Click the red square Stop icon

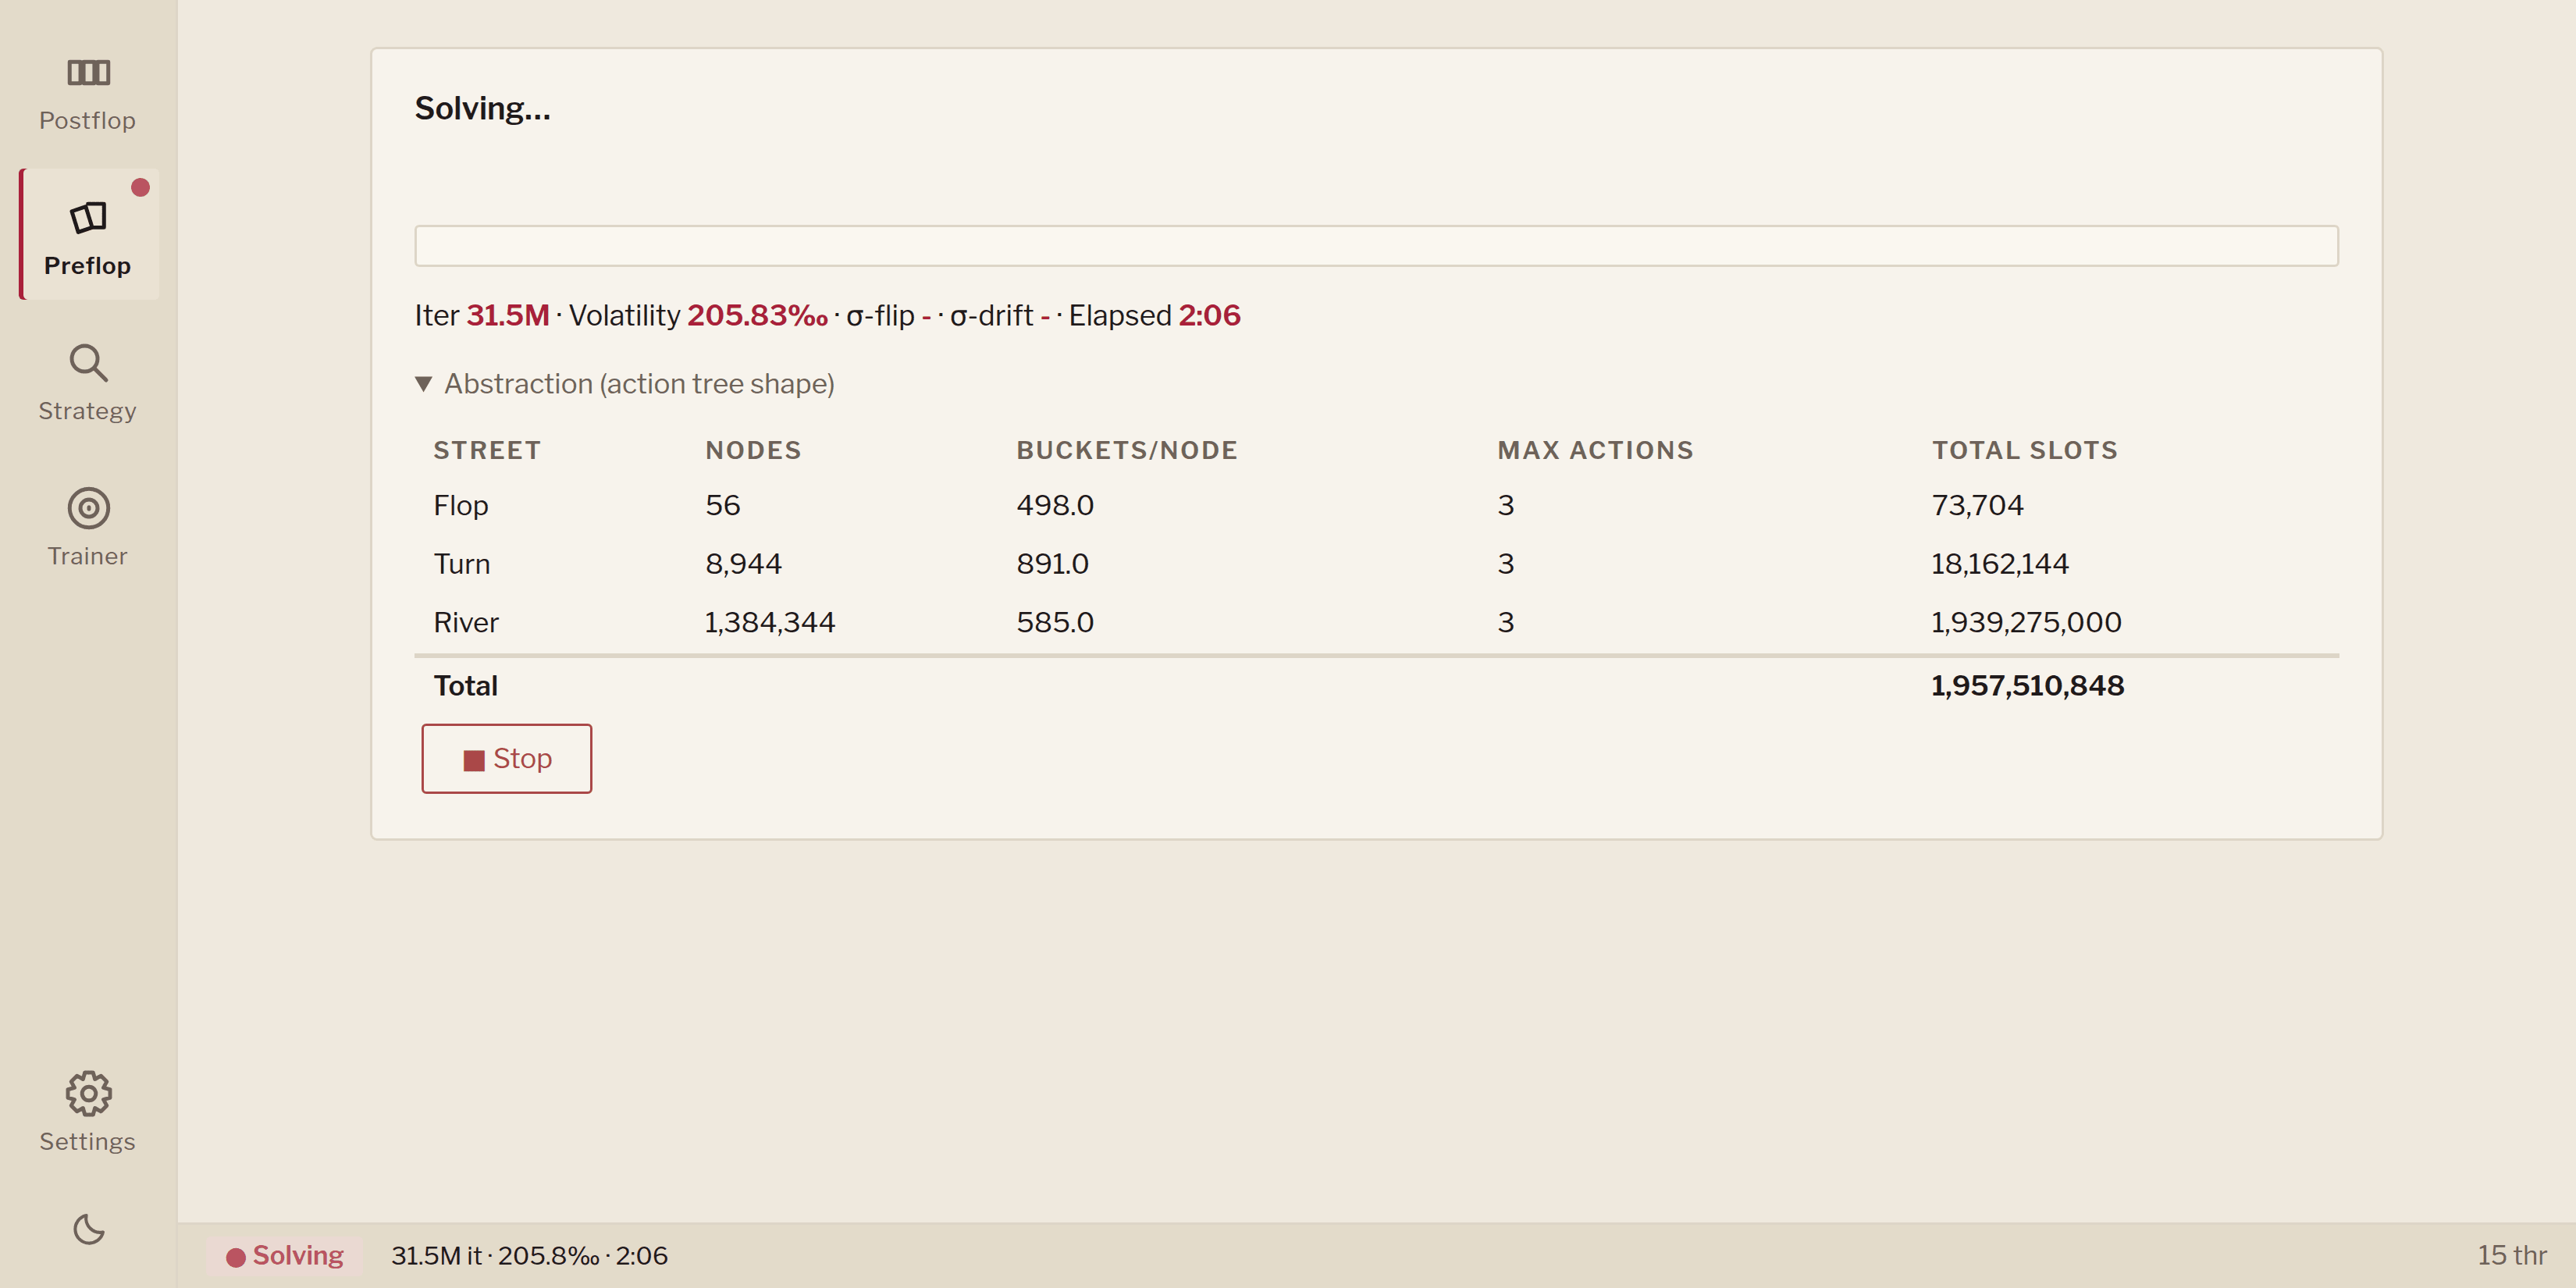474,760
